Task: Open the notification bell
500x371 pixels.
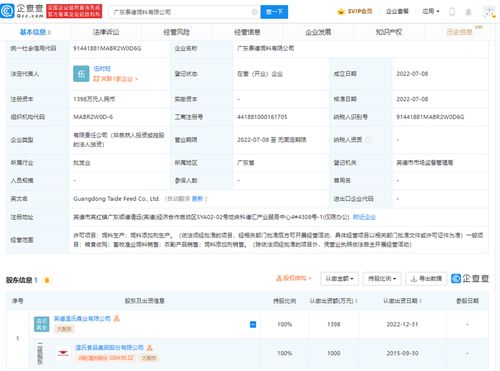Action: coord(468,12)
